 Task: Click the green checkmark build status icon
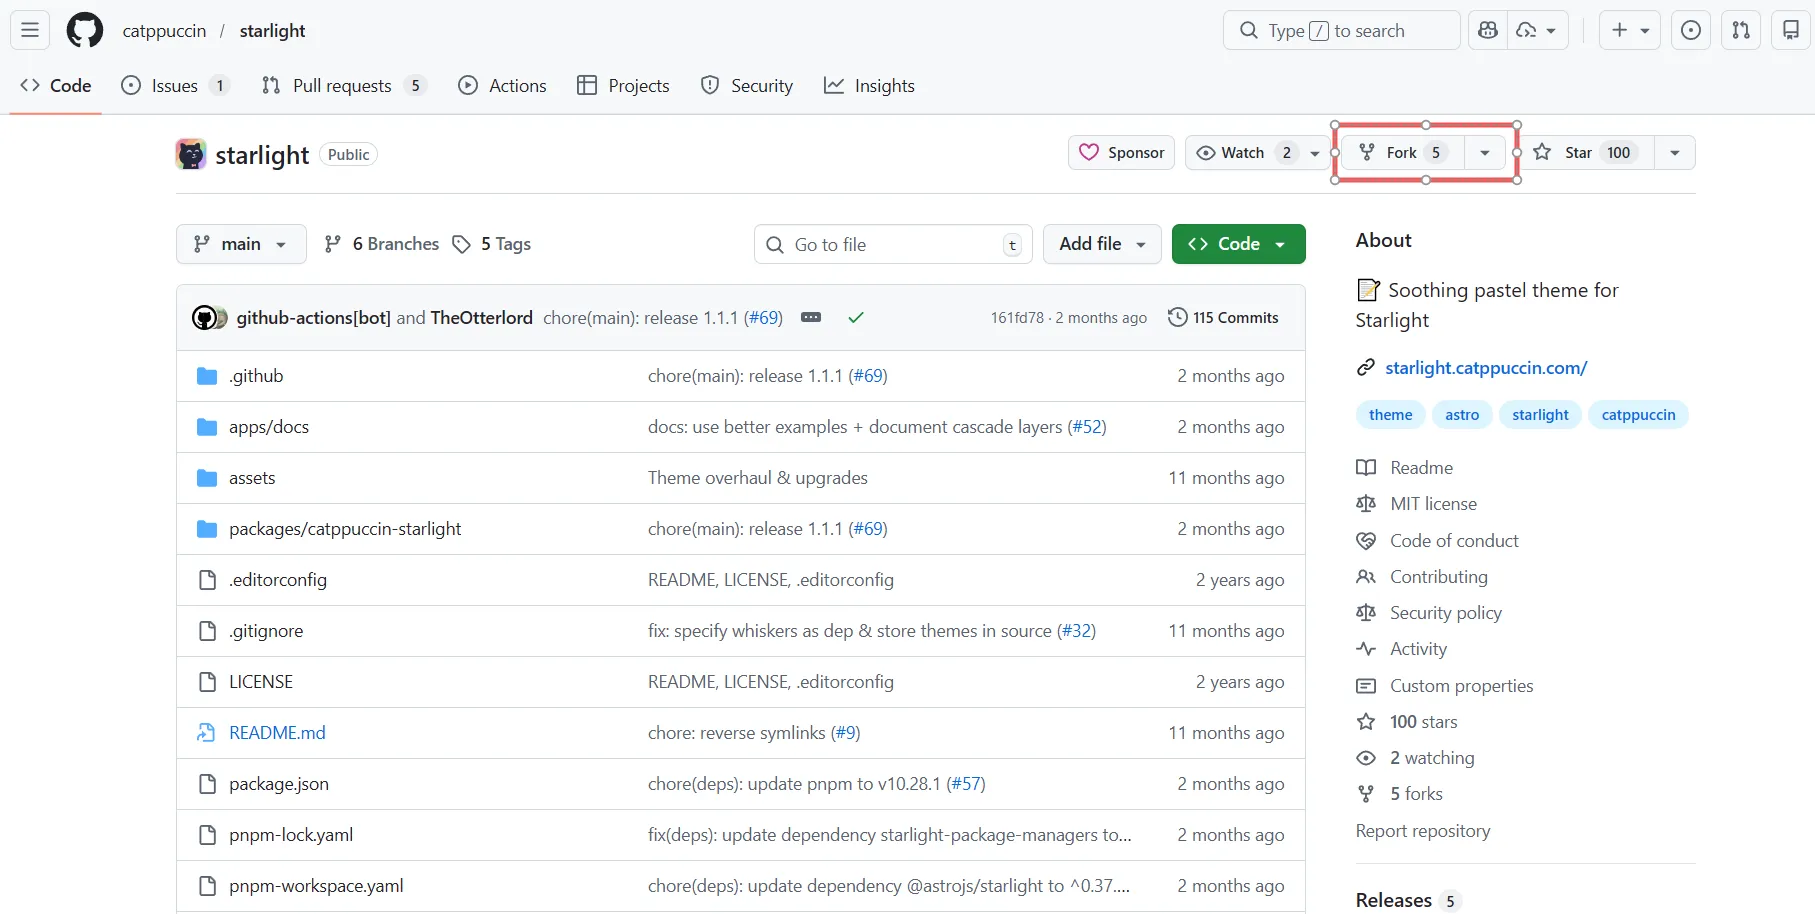coord(856,317)
